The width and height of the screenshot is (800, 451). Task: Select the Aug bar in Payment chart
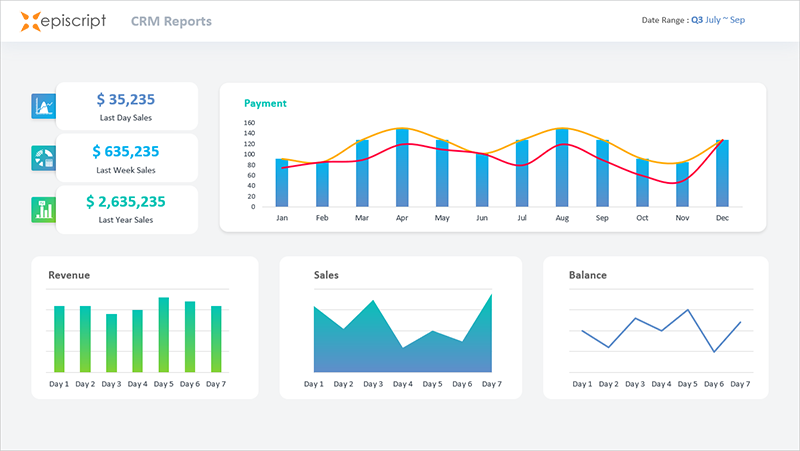tap(562, 167)
